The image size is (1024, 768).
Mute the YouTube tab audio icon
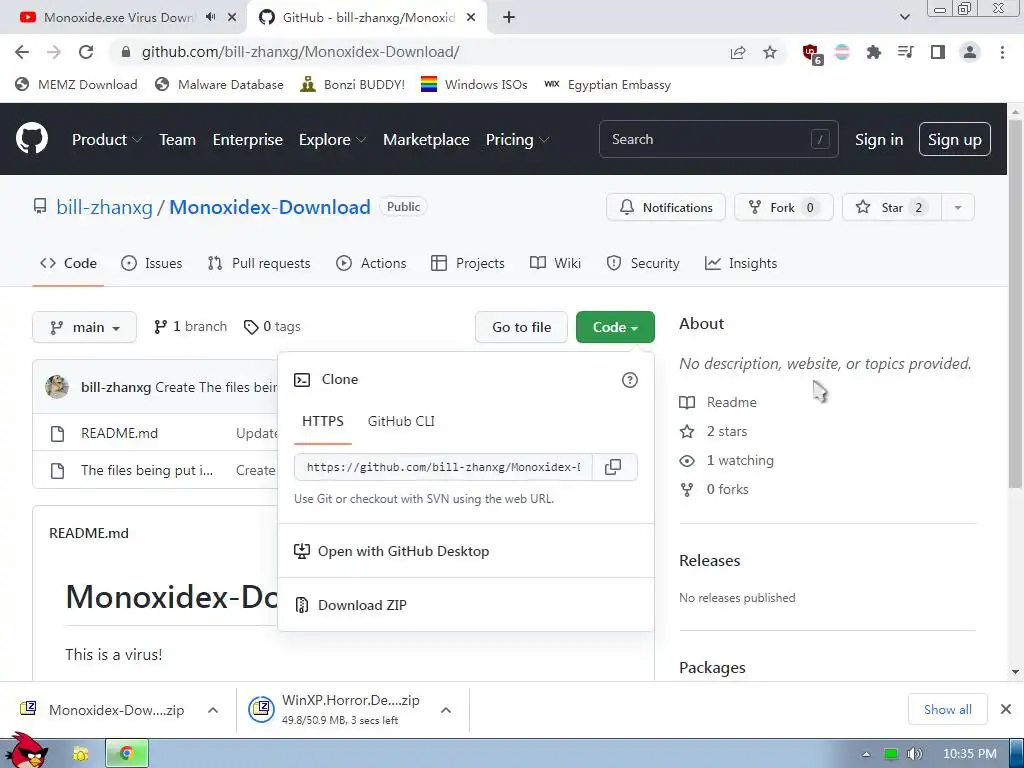210,17
